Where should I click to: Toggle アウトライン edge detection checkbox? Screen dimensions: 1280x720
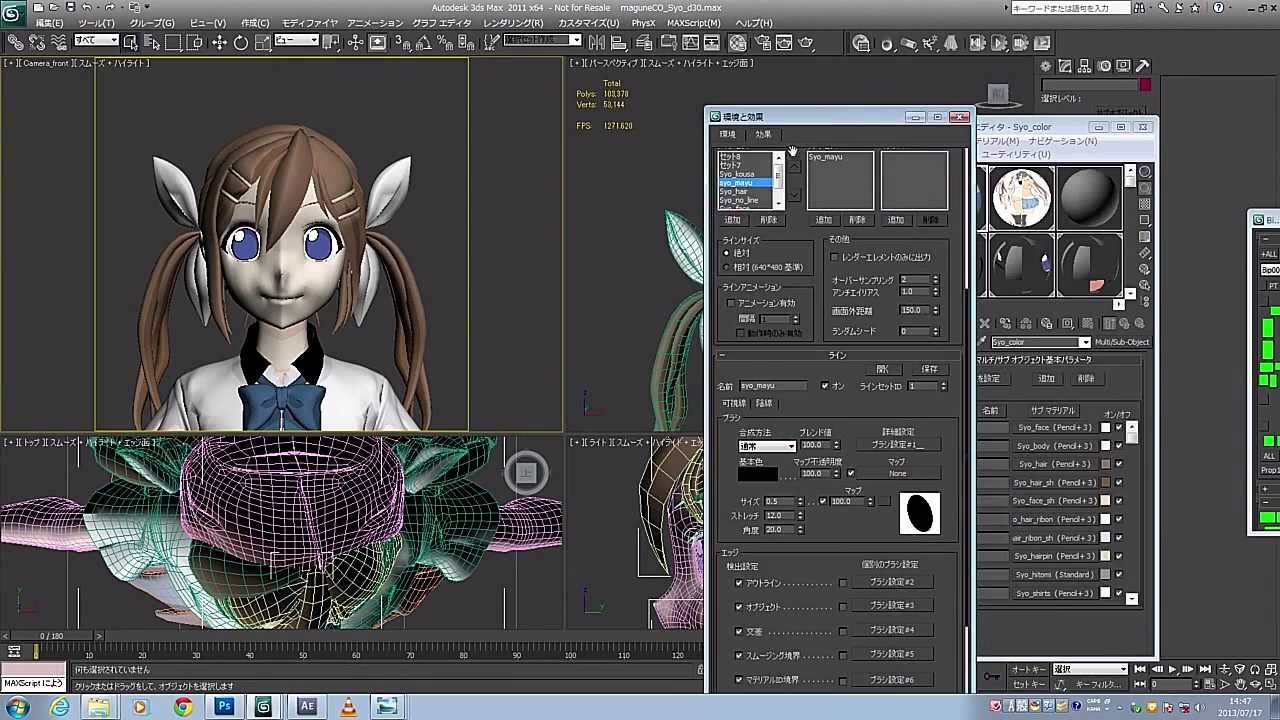coord(739,583)
